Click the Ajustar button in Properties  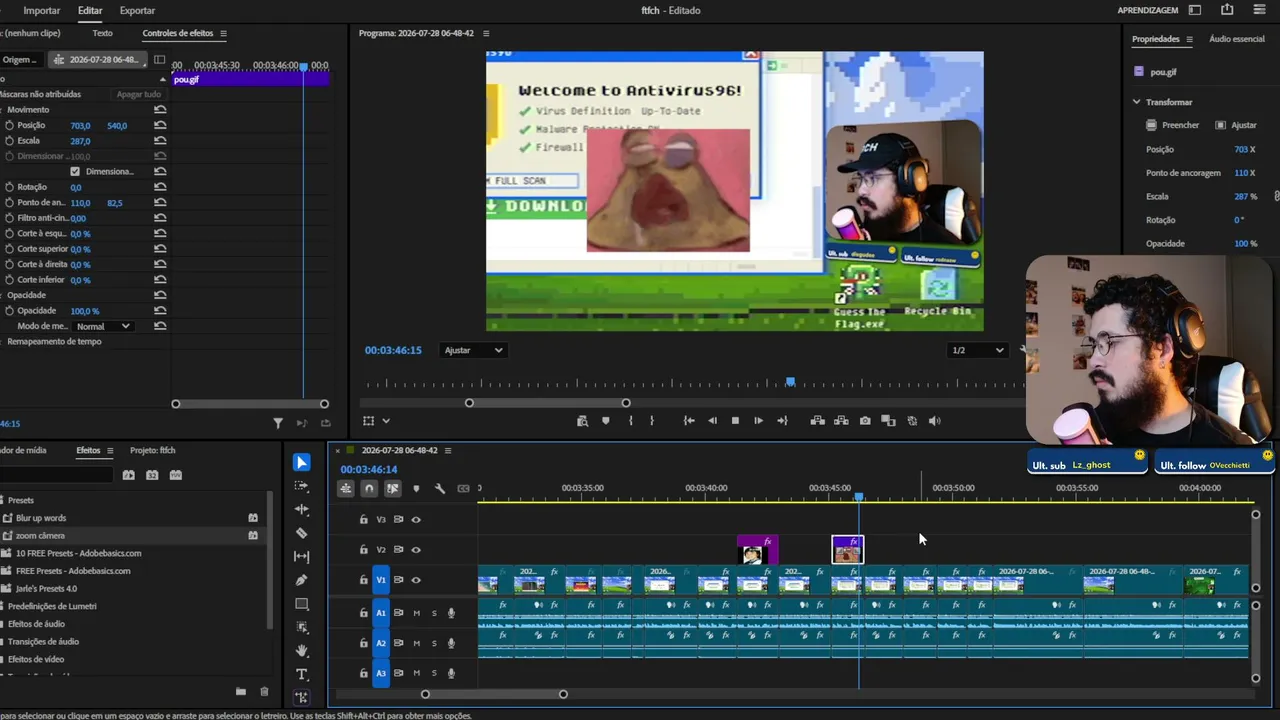pos(1236,125)
